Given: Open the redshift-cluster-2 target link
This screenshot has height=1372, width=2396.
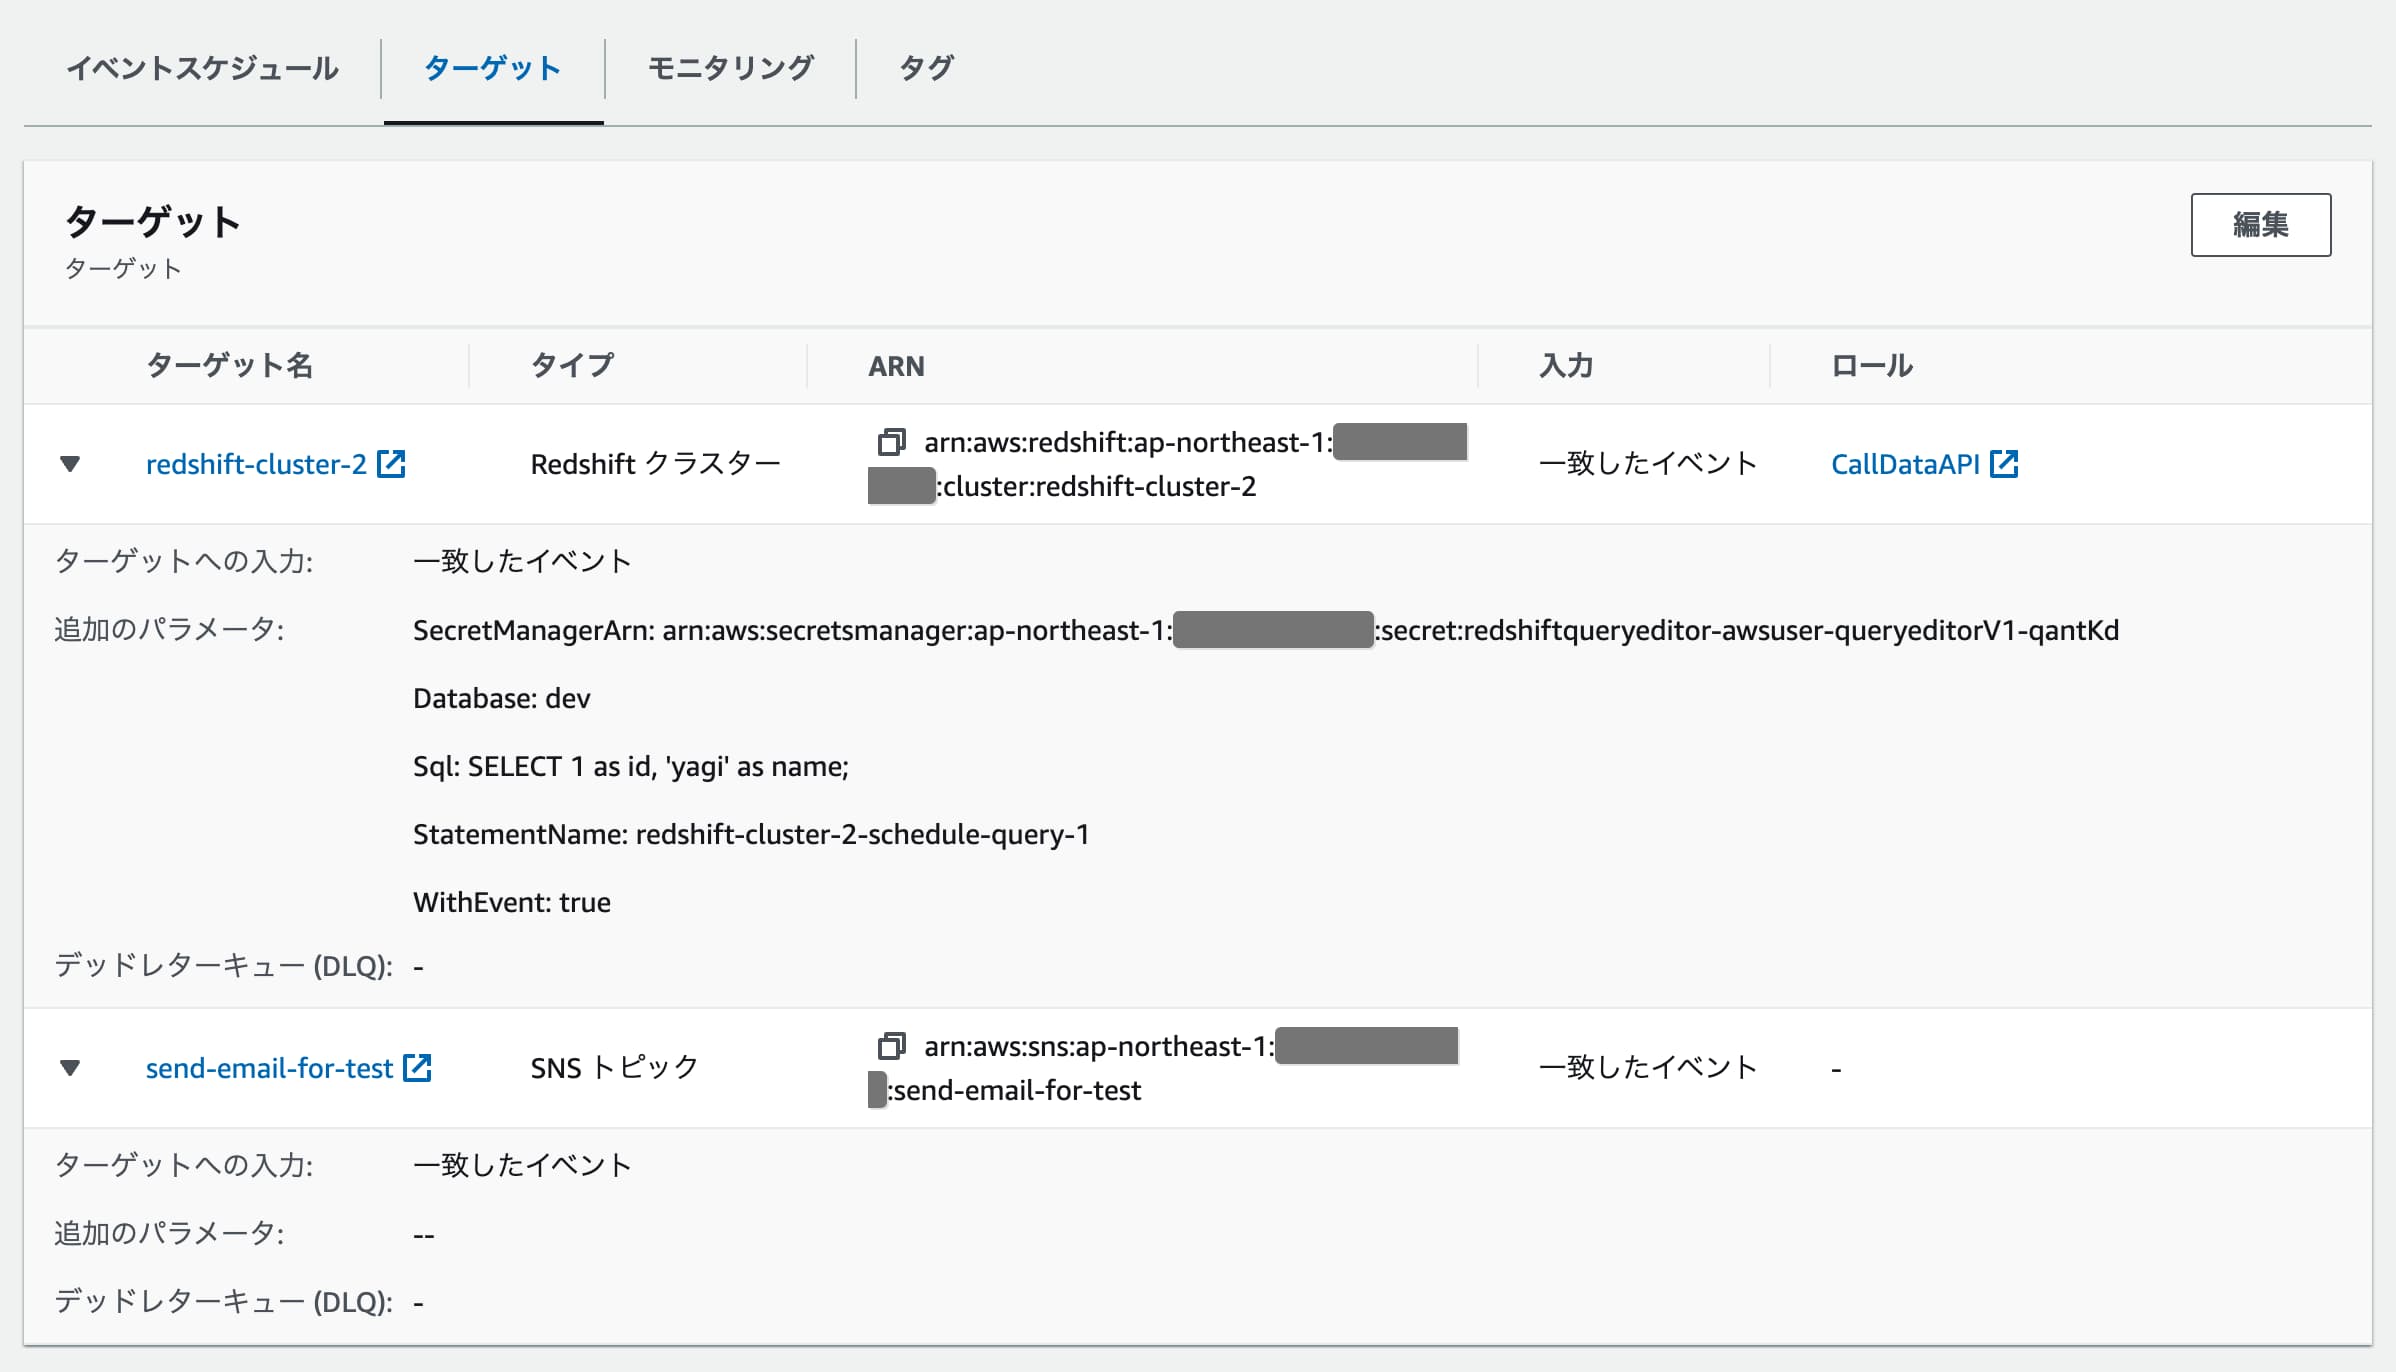Looking at the screenshot, I should [258, 463].
